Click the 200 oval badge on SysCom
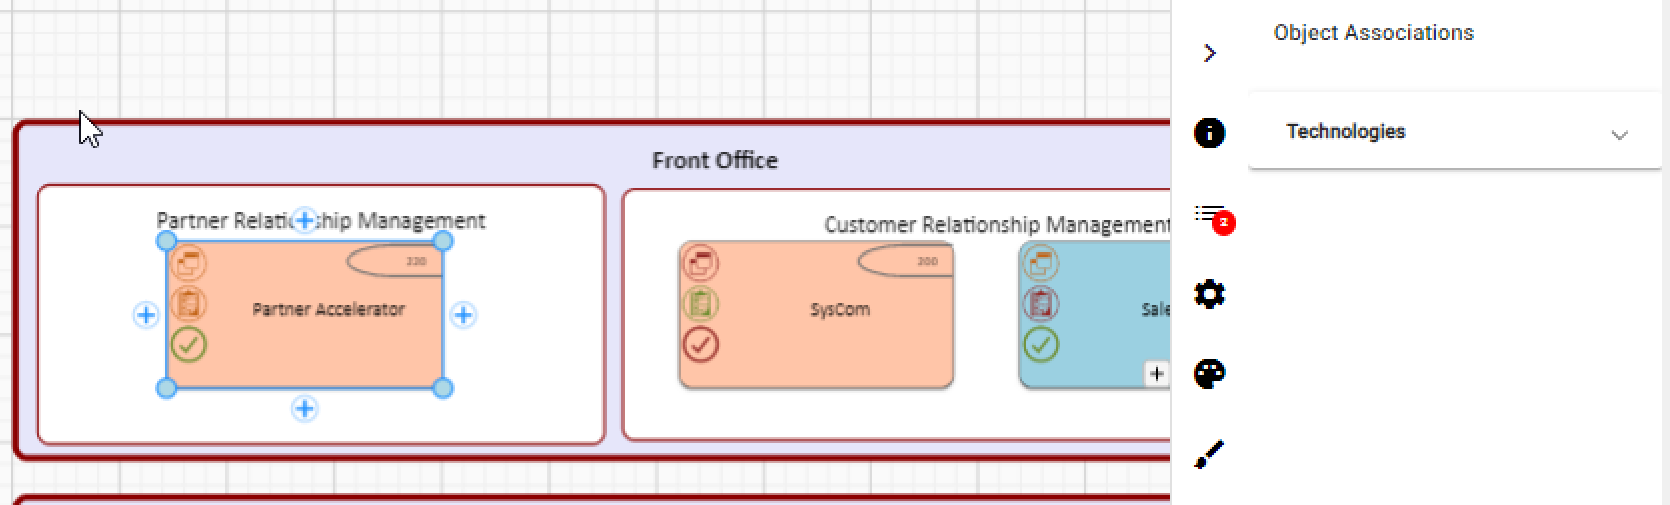This screenshot has height=505, width=1670. pyautogui.click(x=905, y=261)
